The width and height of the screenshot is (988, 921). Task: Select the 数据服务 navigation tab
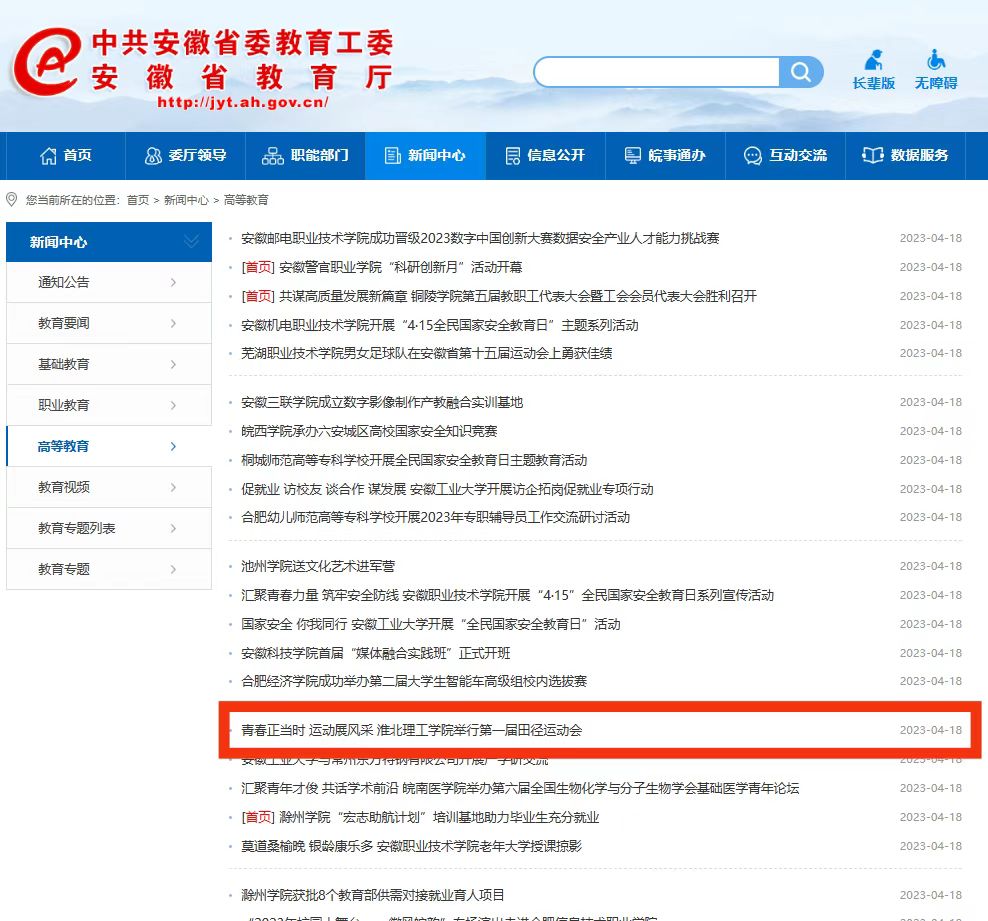[905, 156]
